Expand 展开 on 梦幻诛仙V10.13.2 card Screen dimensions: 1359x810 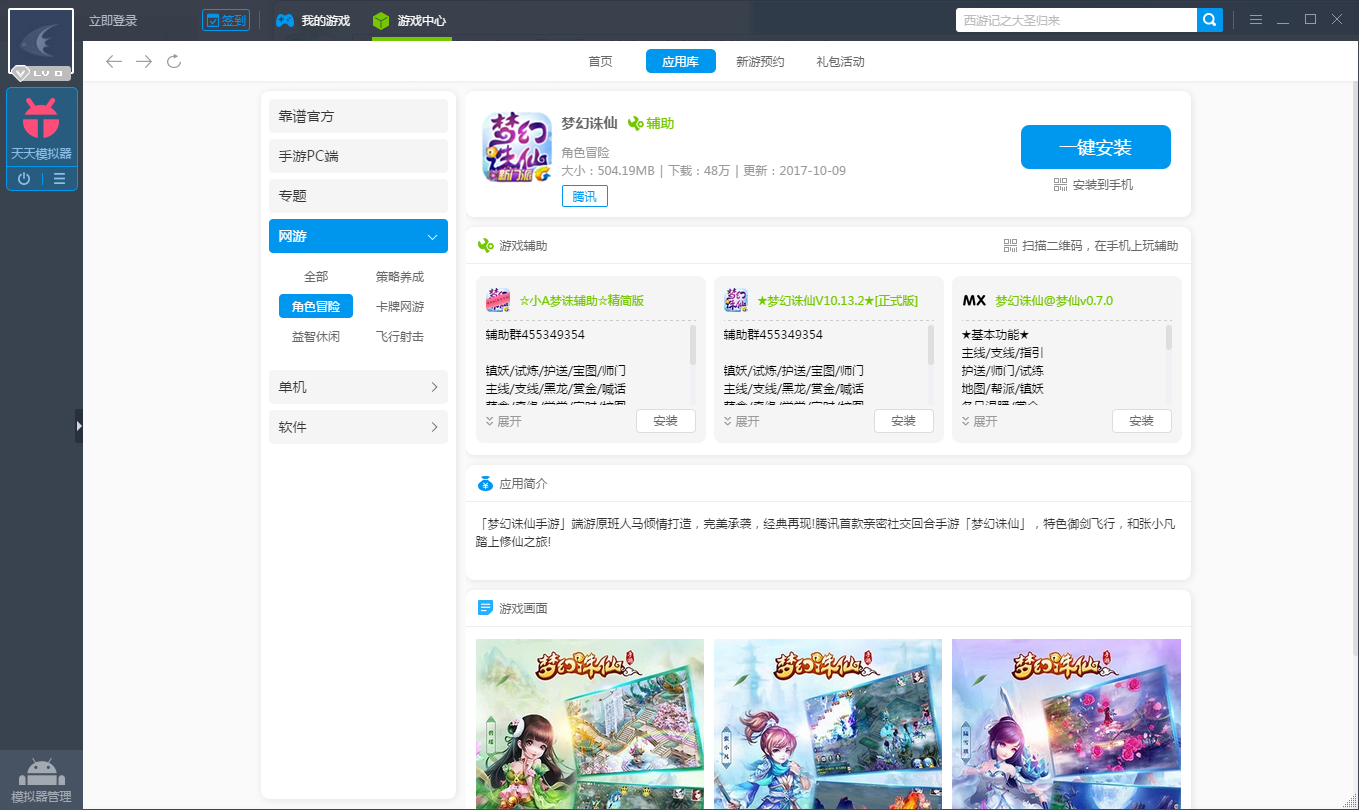point(742,422)
